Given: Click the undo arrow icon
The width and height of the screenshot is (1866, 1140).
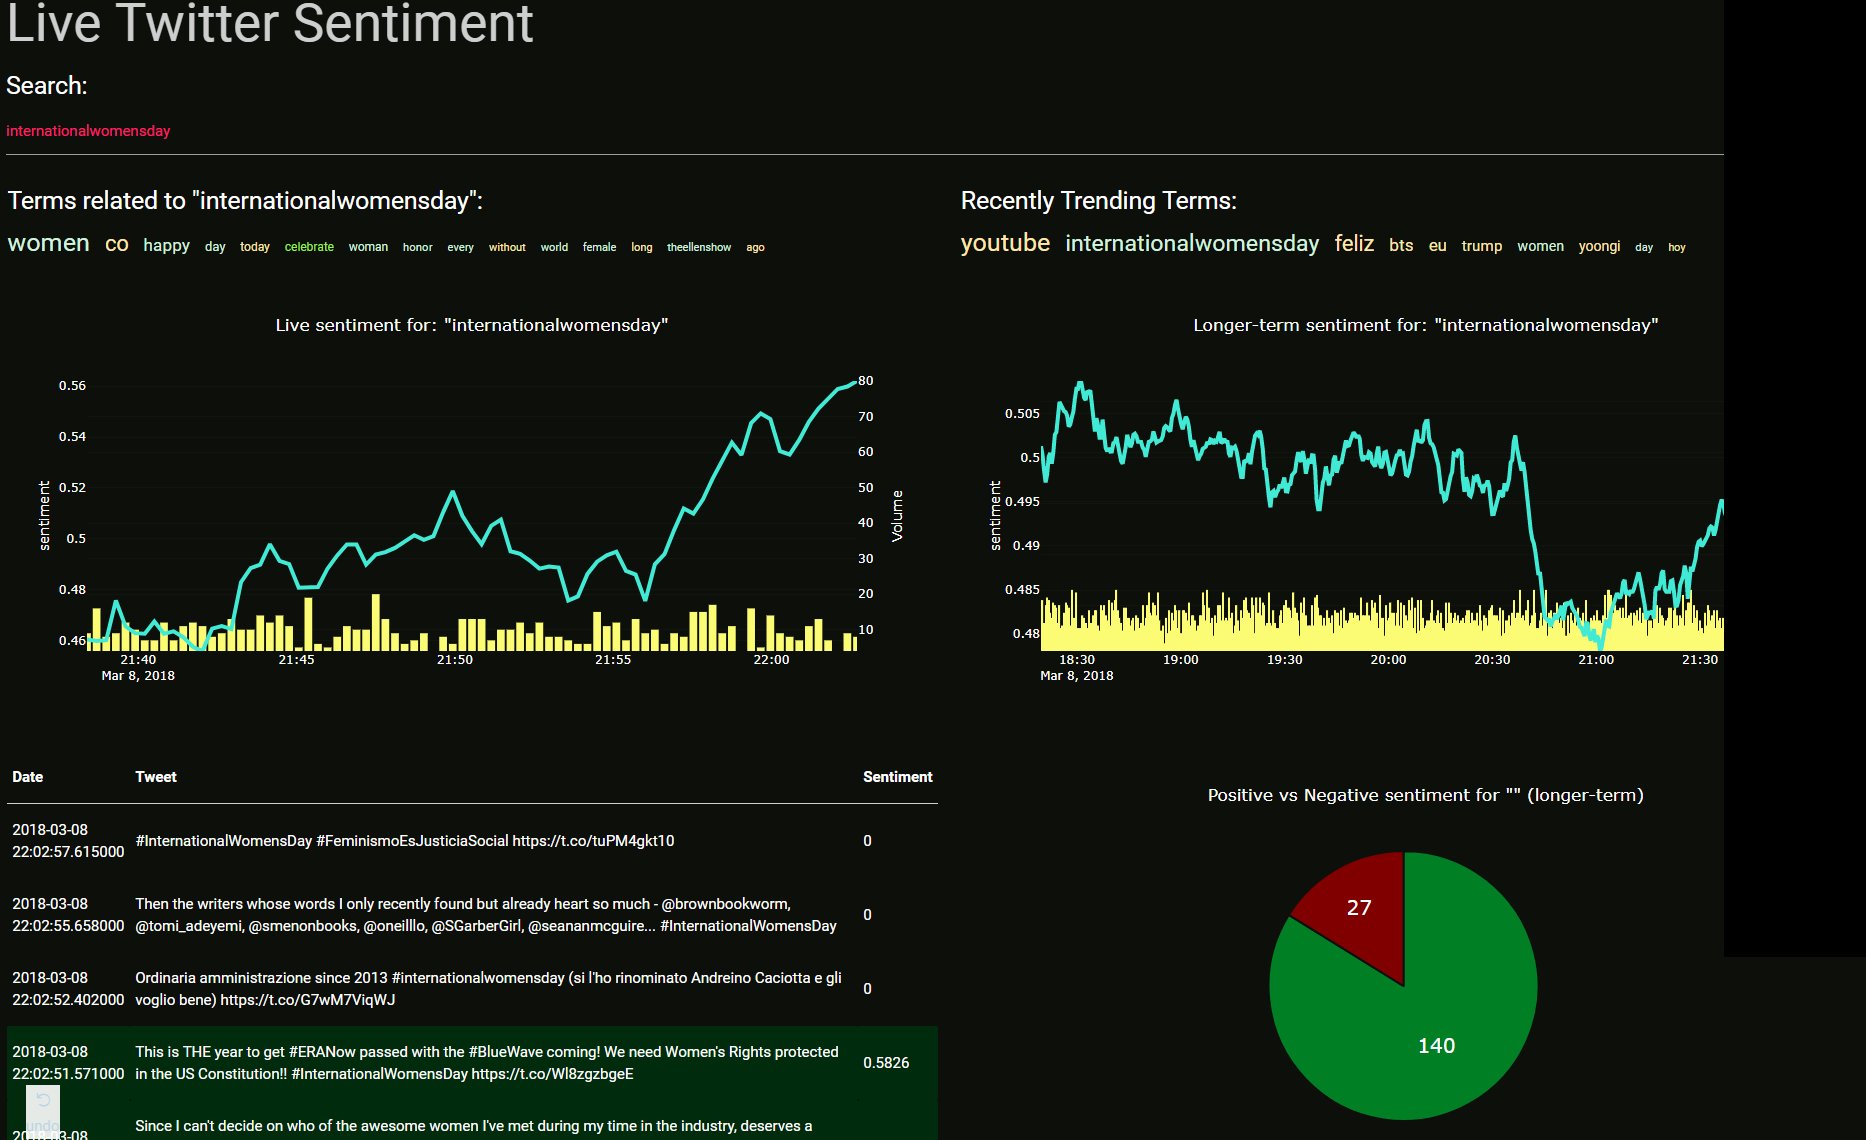Looking at the screenshot, I should [43, 1101].
